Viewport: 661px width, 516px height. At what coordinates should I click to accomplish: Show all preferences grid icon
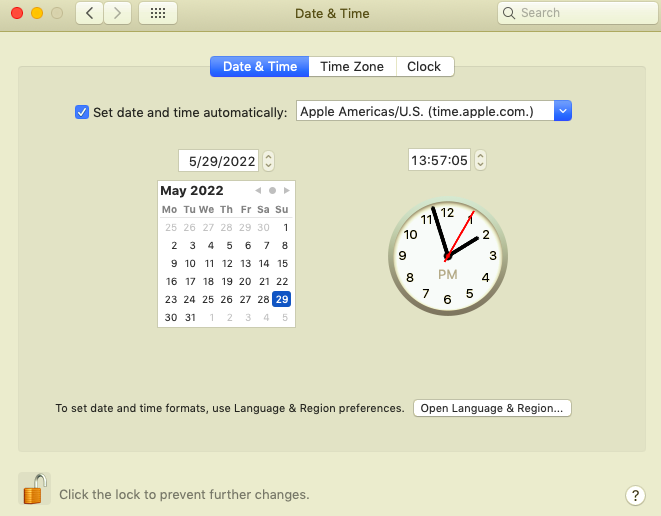tap(158, 13)
